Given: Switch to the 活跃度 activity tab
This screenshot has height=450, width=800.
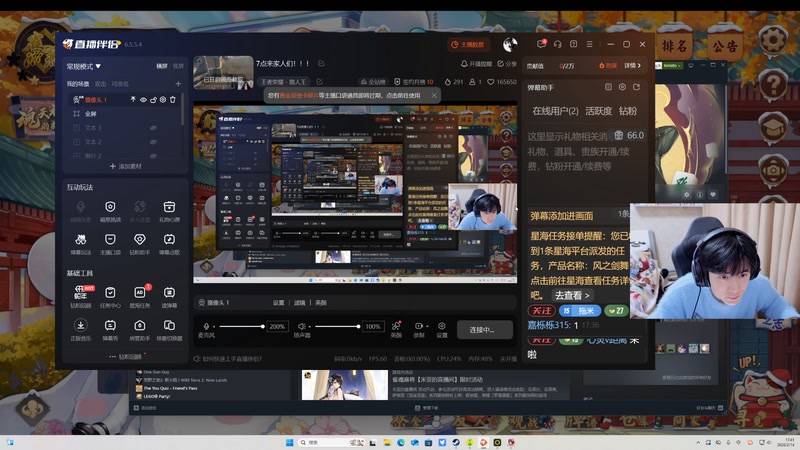Looking at the screenshot, I should tap(598, 111).
